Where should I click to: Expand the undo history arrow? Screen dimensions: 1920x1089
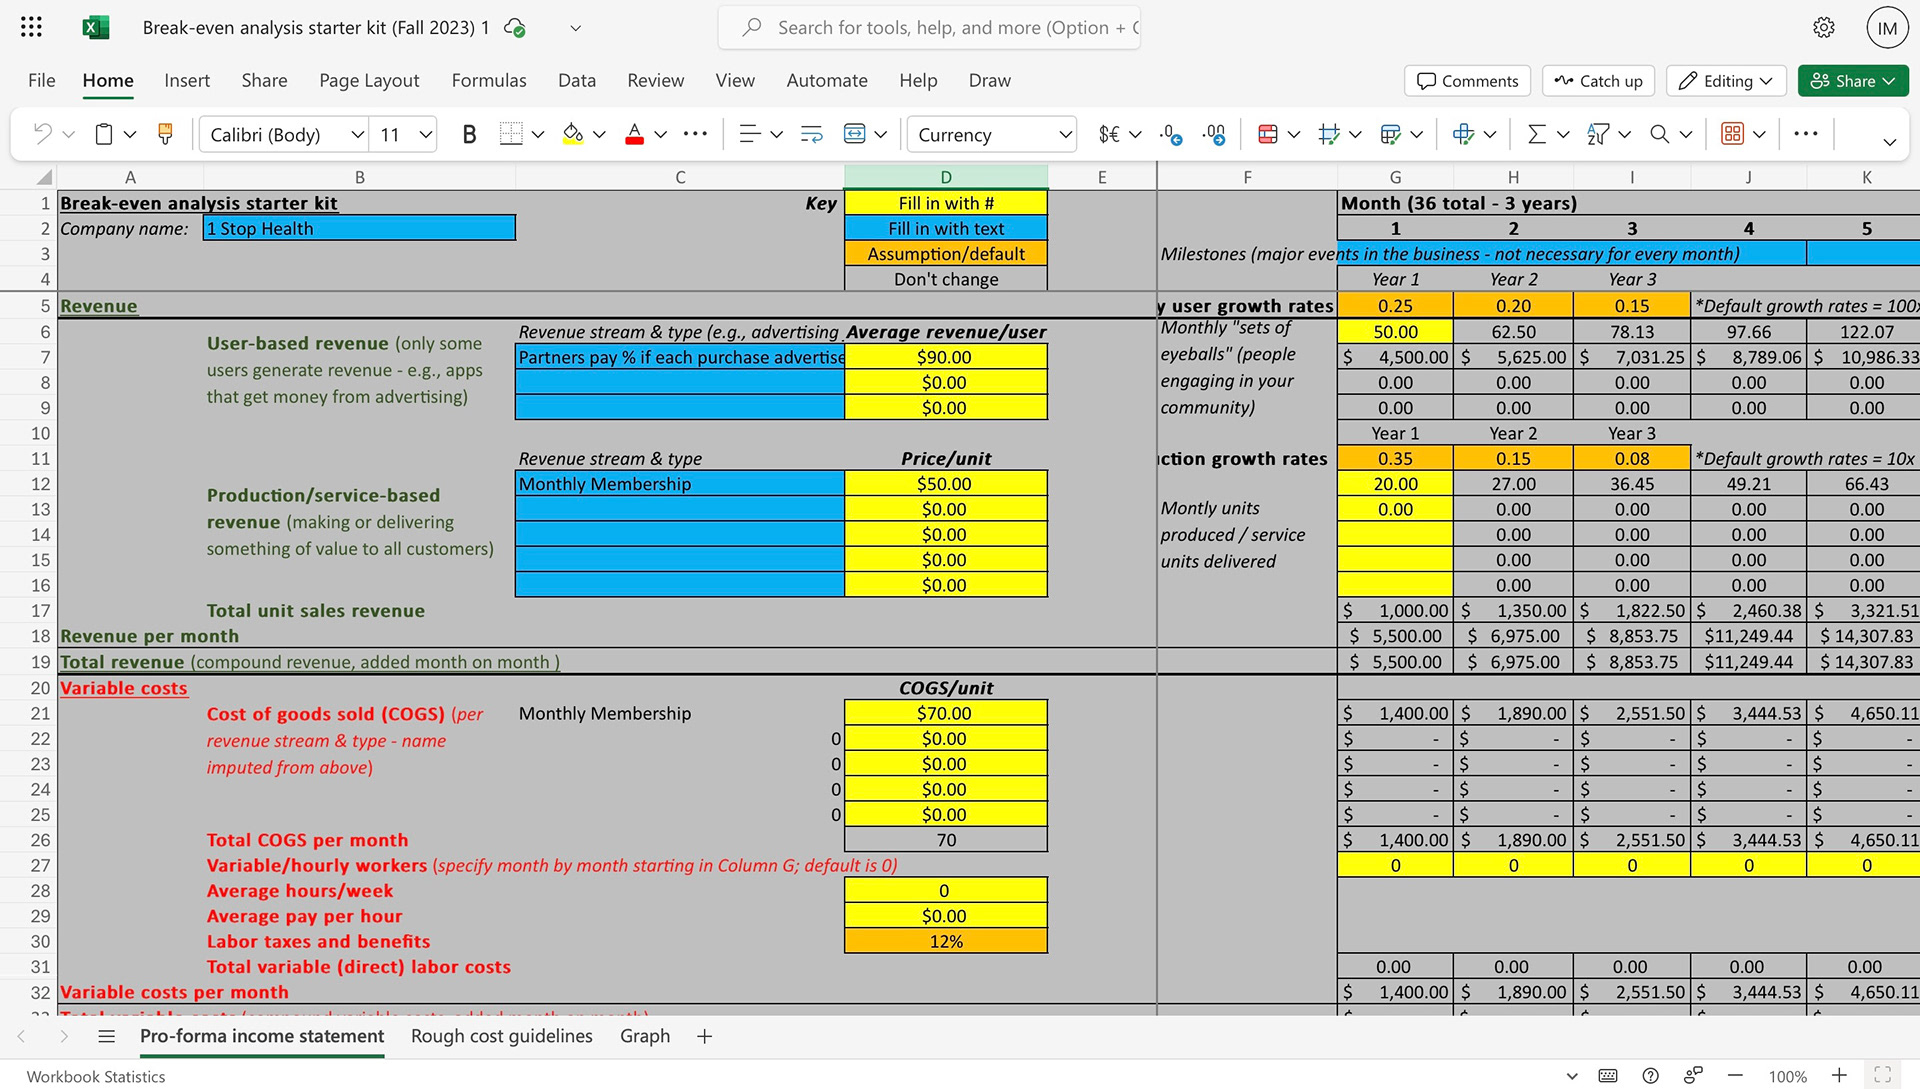pyautogui.click(x=69, y=134)
